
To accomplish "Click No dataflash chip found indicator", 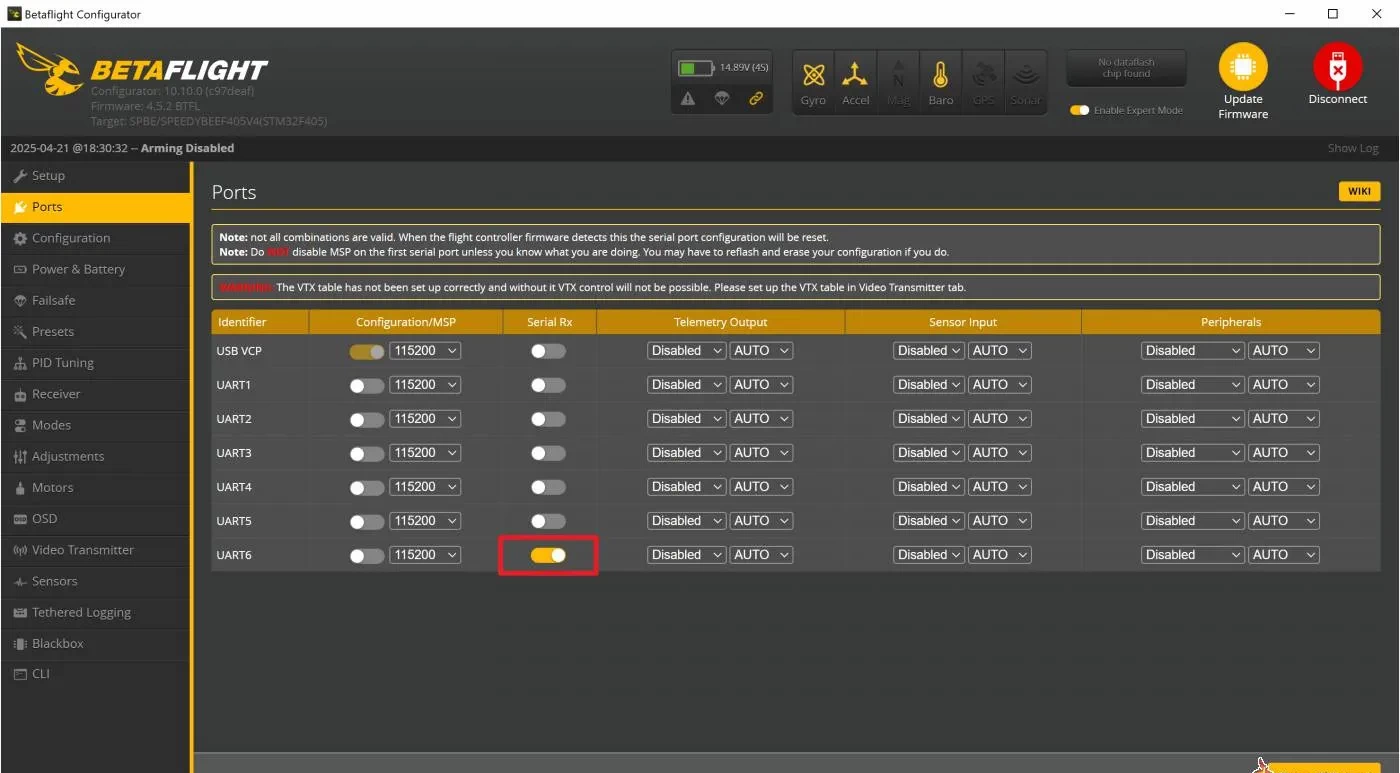I will click(x=1126, y=68).
